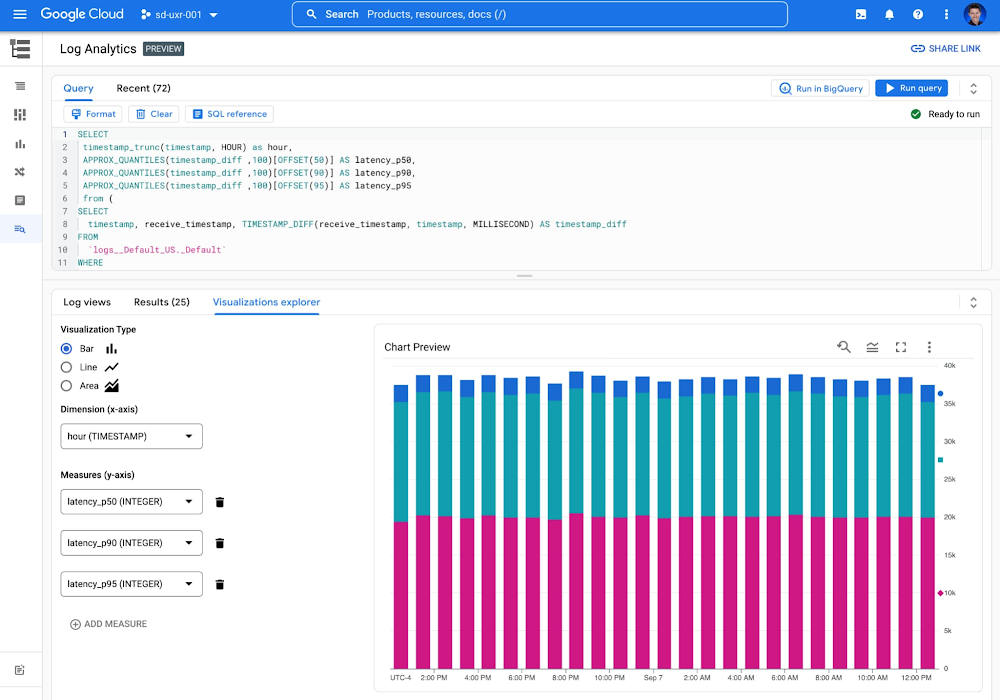Screen dimensions: 1000x700
Task: Reset zoom on chart preview
Action: pos(844,347)
